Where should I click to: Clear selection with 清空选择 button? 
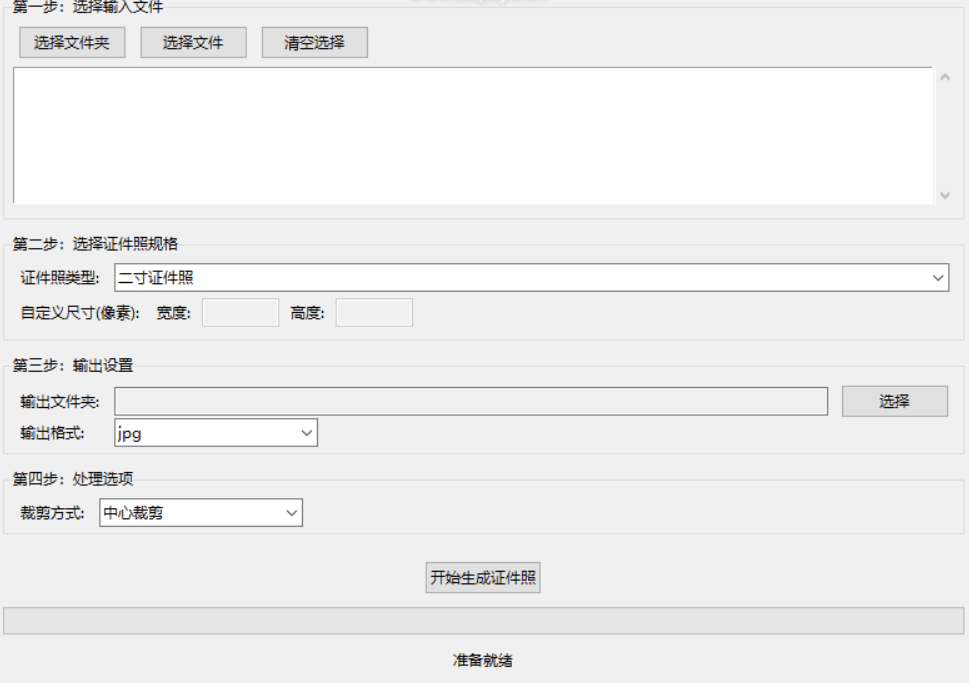(314, 43)
